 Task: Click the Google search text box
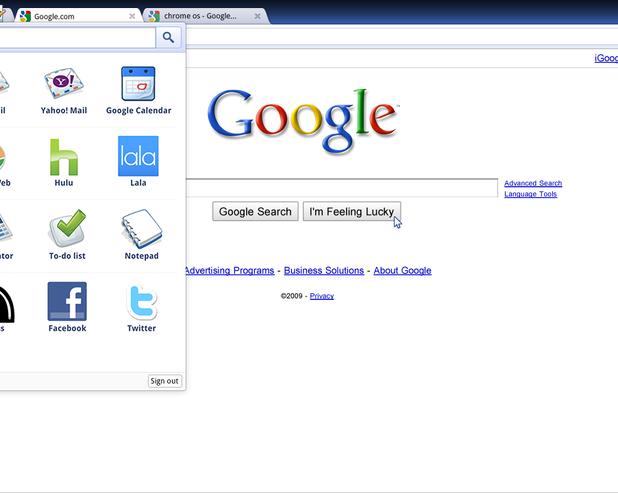point(342,188)
